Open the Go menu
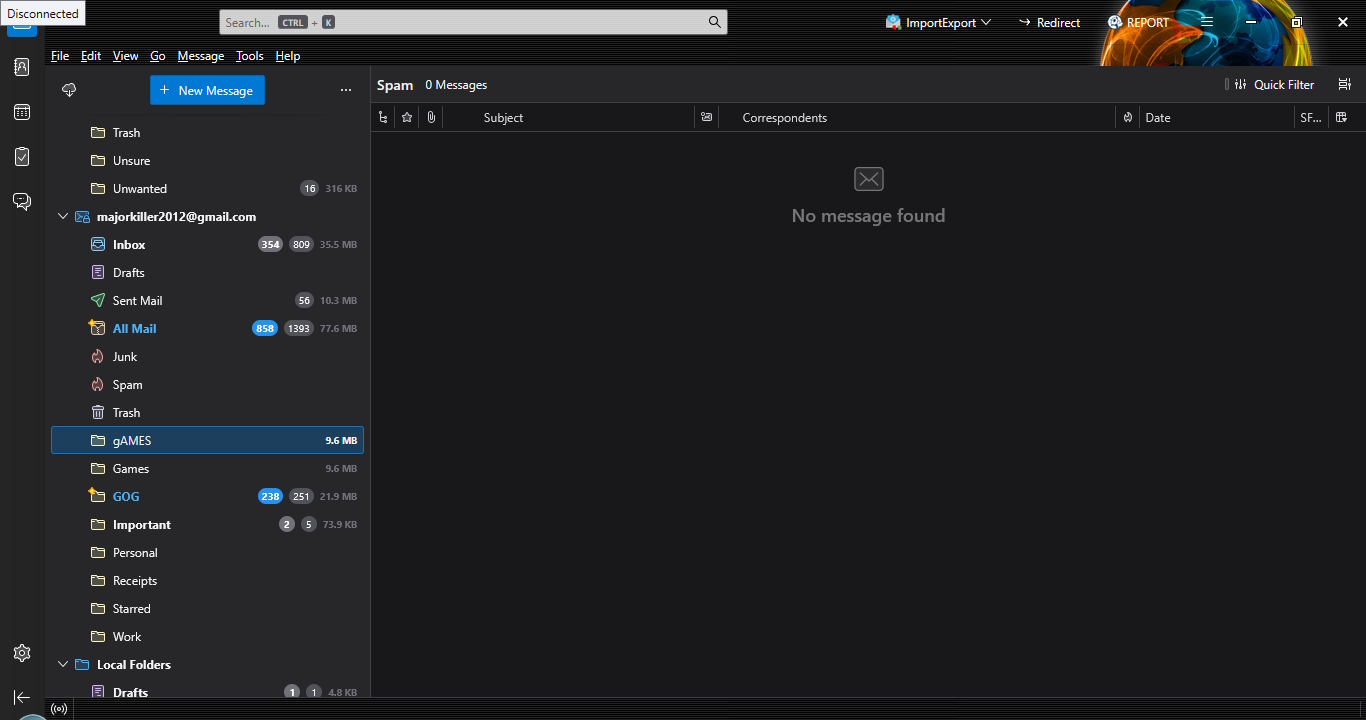The image size is (1366, 720). [x=158, y=56]
